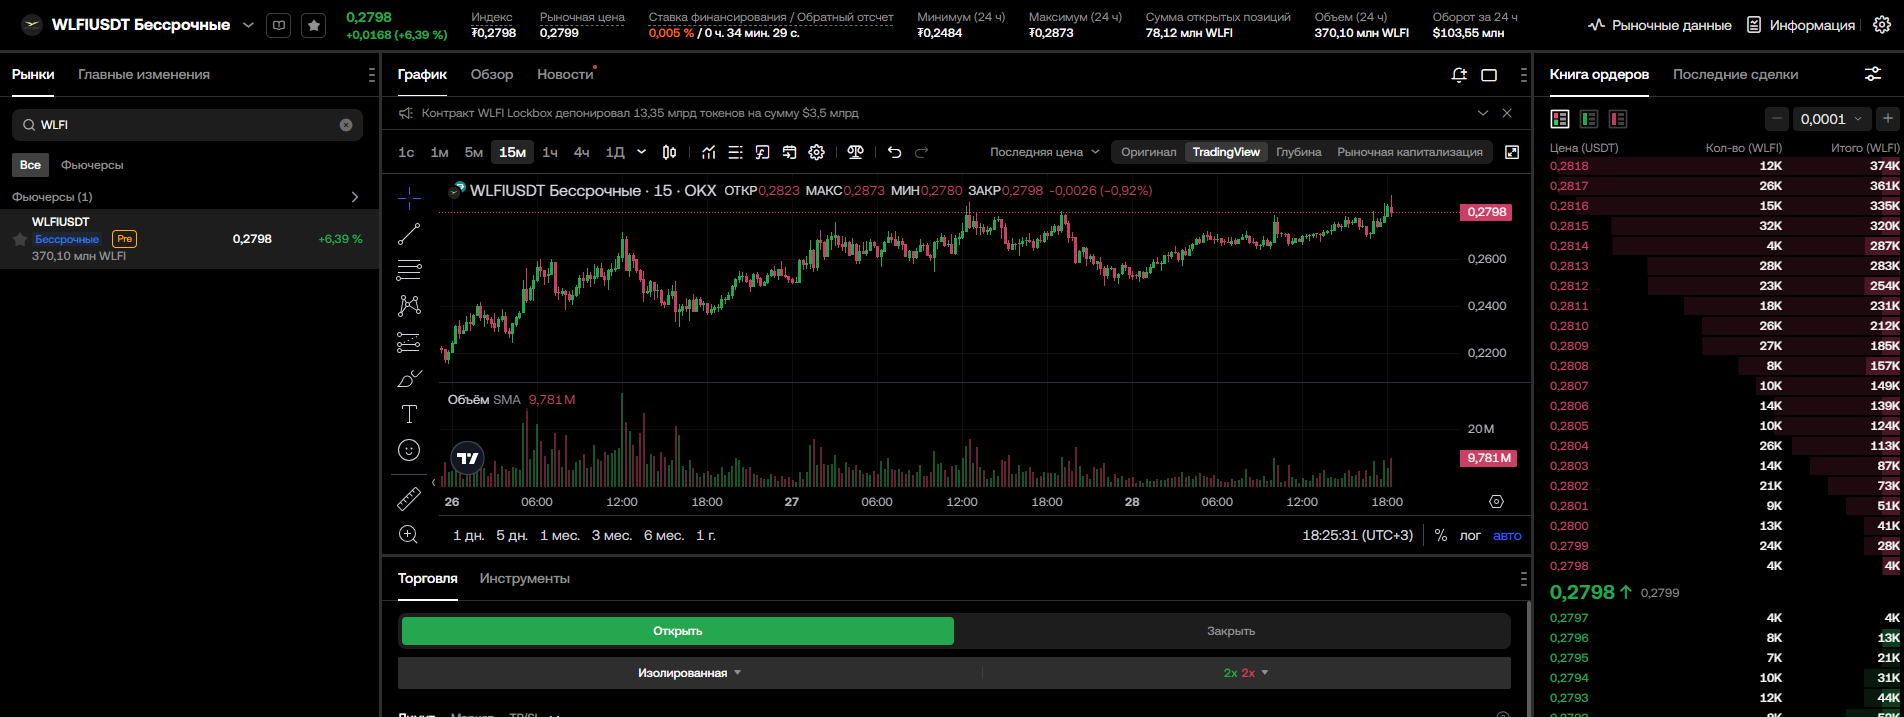Open the Market data link

(1660, 25)
